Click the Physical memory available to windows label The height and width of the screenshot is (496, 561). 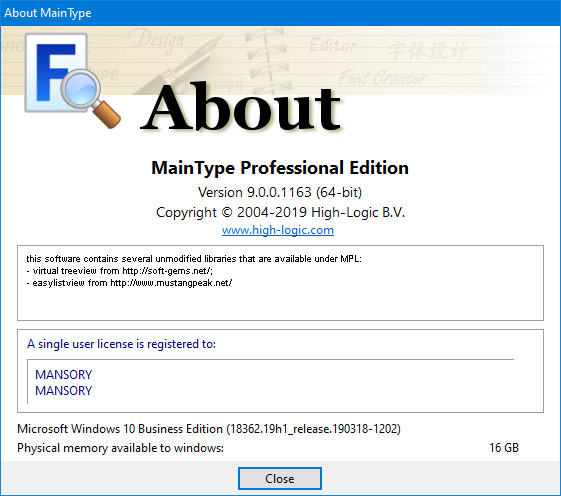(121, 448)
